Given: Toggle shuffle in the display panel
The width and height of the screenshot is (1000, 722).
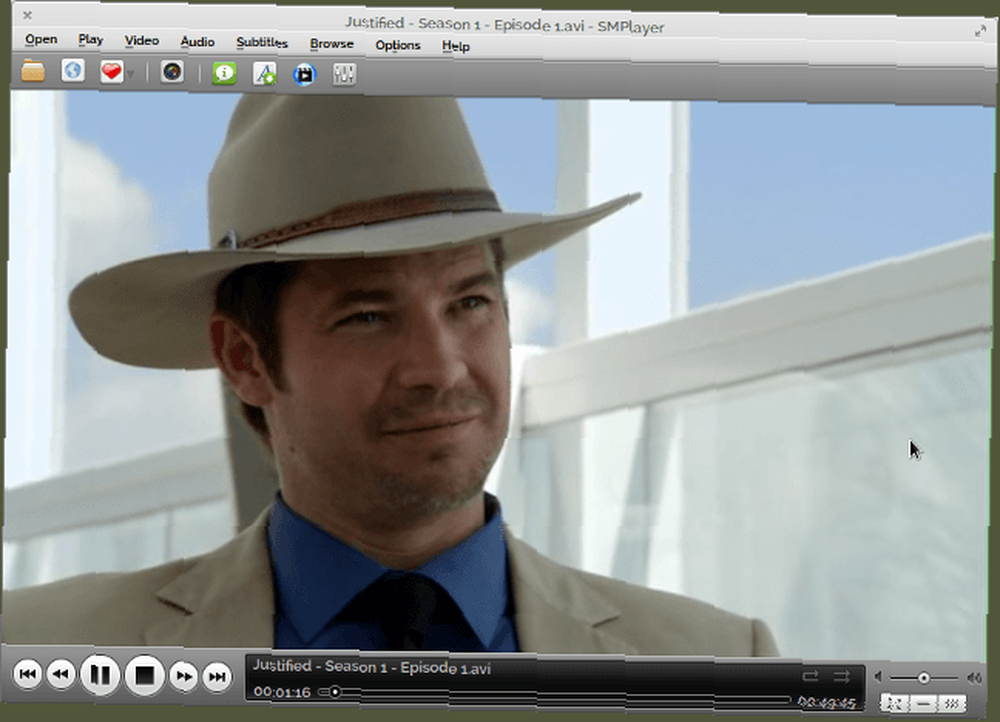Looking at the screenshot, I should (842, 676).
